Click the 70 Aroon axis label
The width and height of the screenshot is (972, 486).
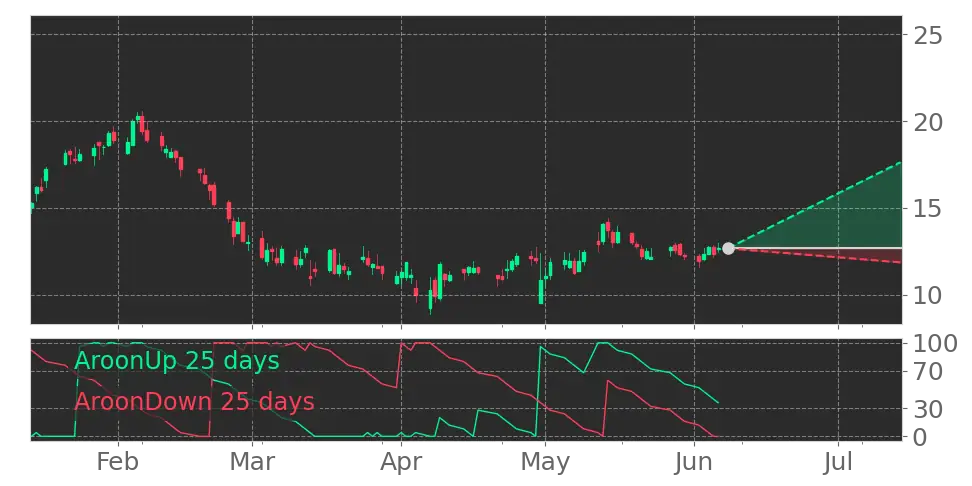(x=928, y=372)
